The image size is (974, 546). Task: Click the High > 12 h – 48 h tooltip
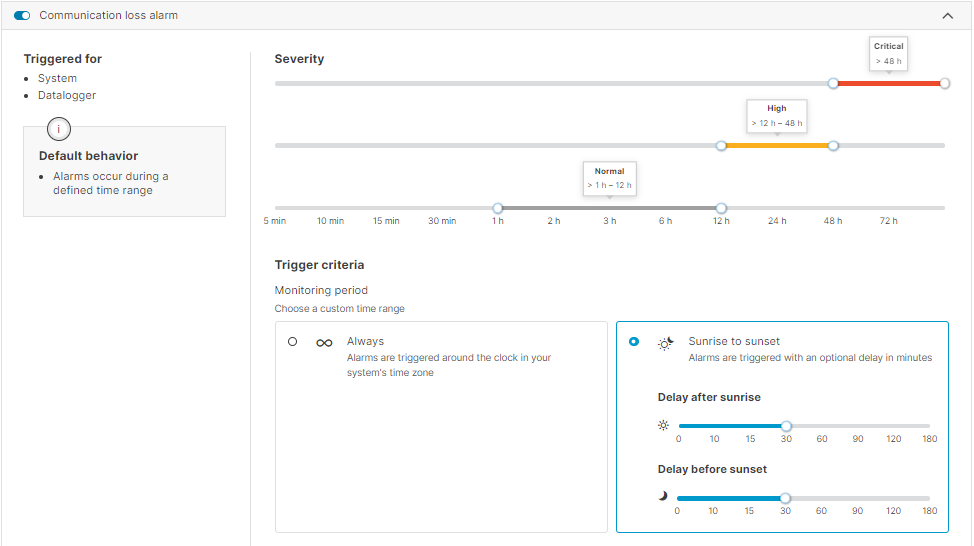(777, 116)
